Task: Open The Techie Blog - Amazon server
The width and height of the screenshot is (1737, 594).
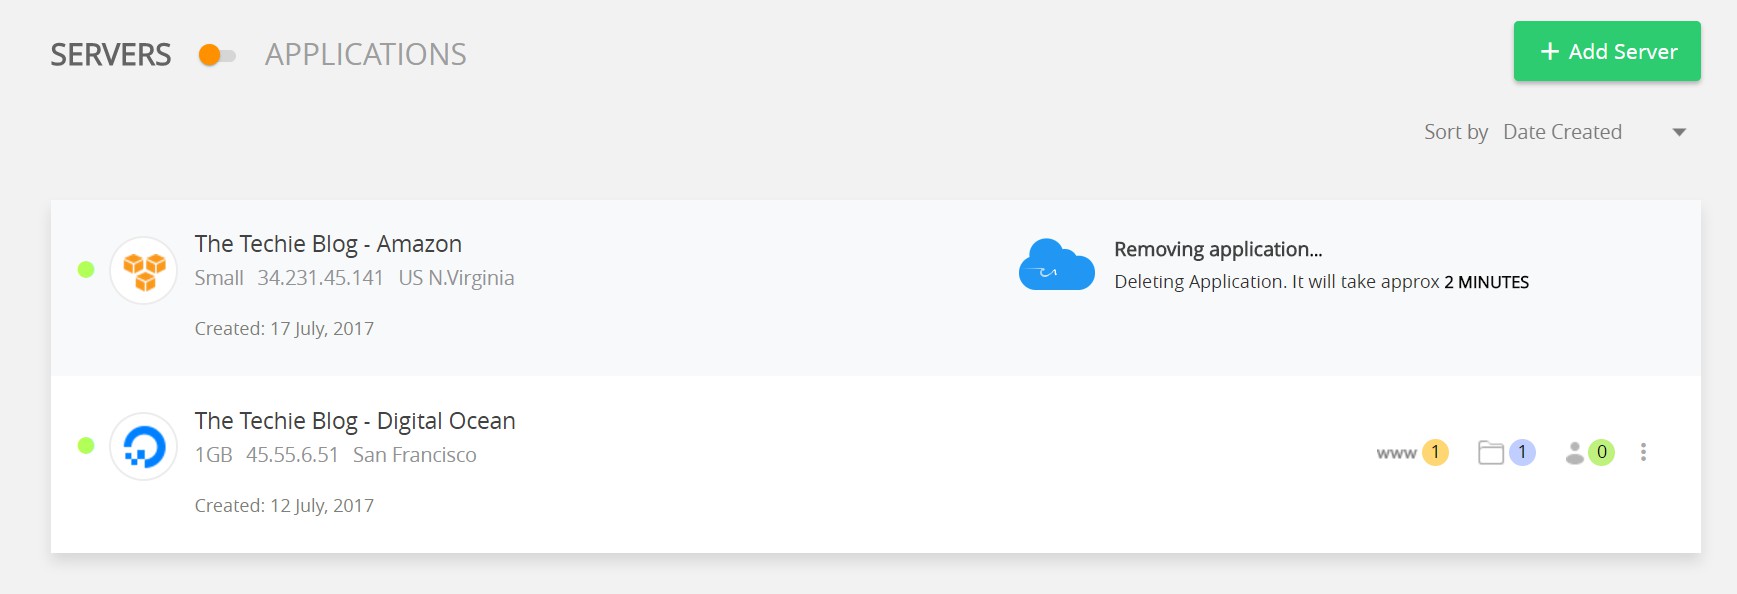Action: (328, 244)
